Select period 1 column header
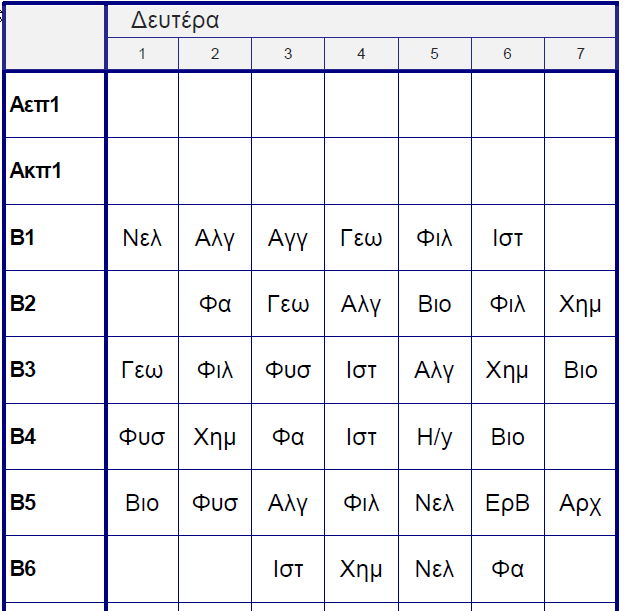Image resolution: width=625 pixels, height=611 pixels. [142, 54]
